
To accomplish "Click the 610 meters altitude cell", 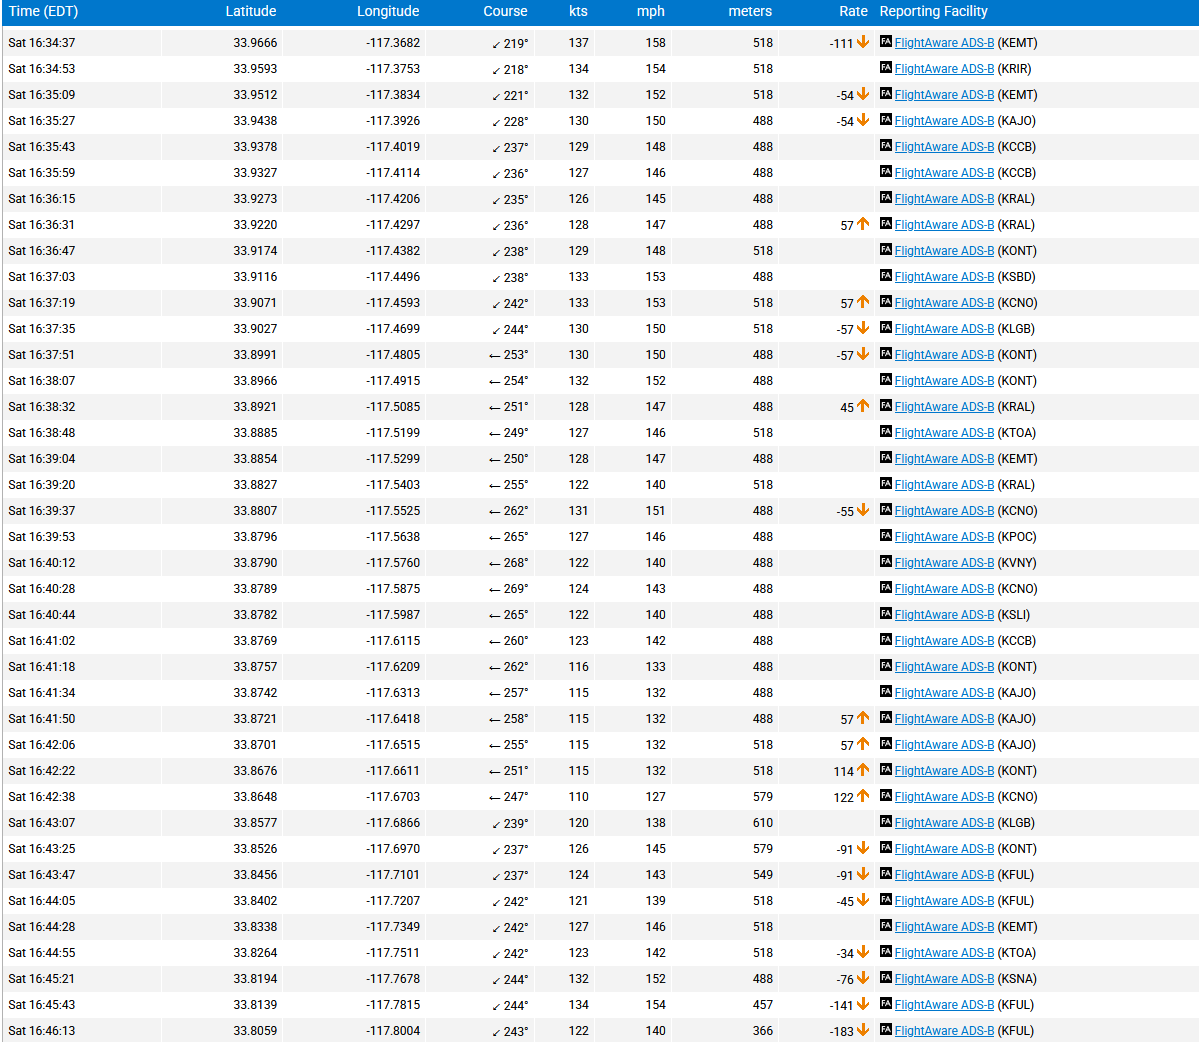I will pos(762,823).
